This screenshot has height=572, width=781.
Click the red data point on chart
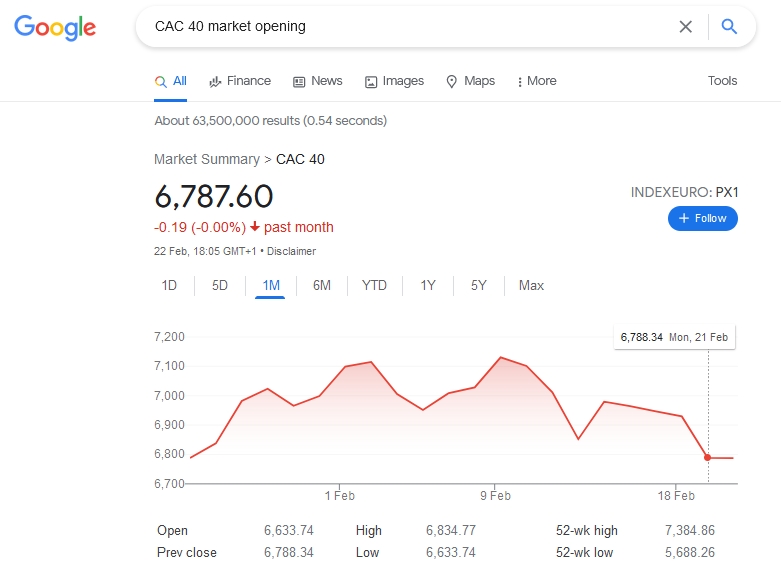tap(708, 458)
